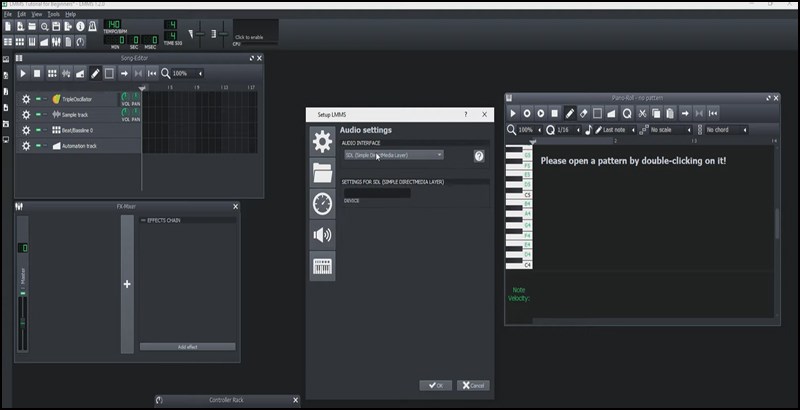Toggle mute on Automation track
The height and width of the screenshot is (410, 800).
coord(38,146)
